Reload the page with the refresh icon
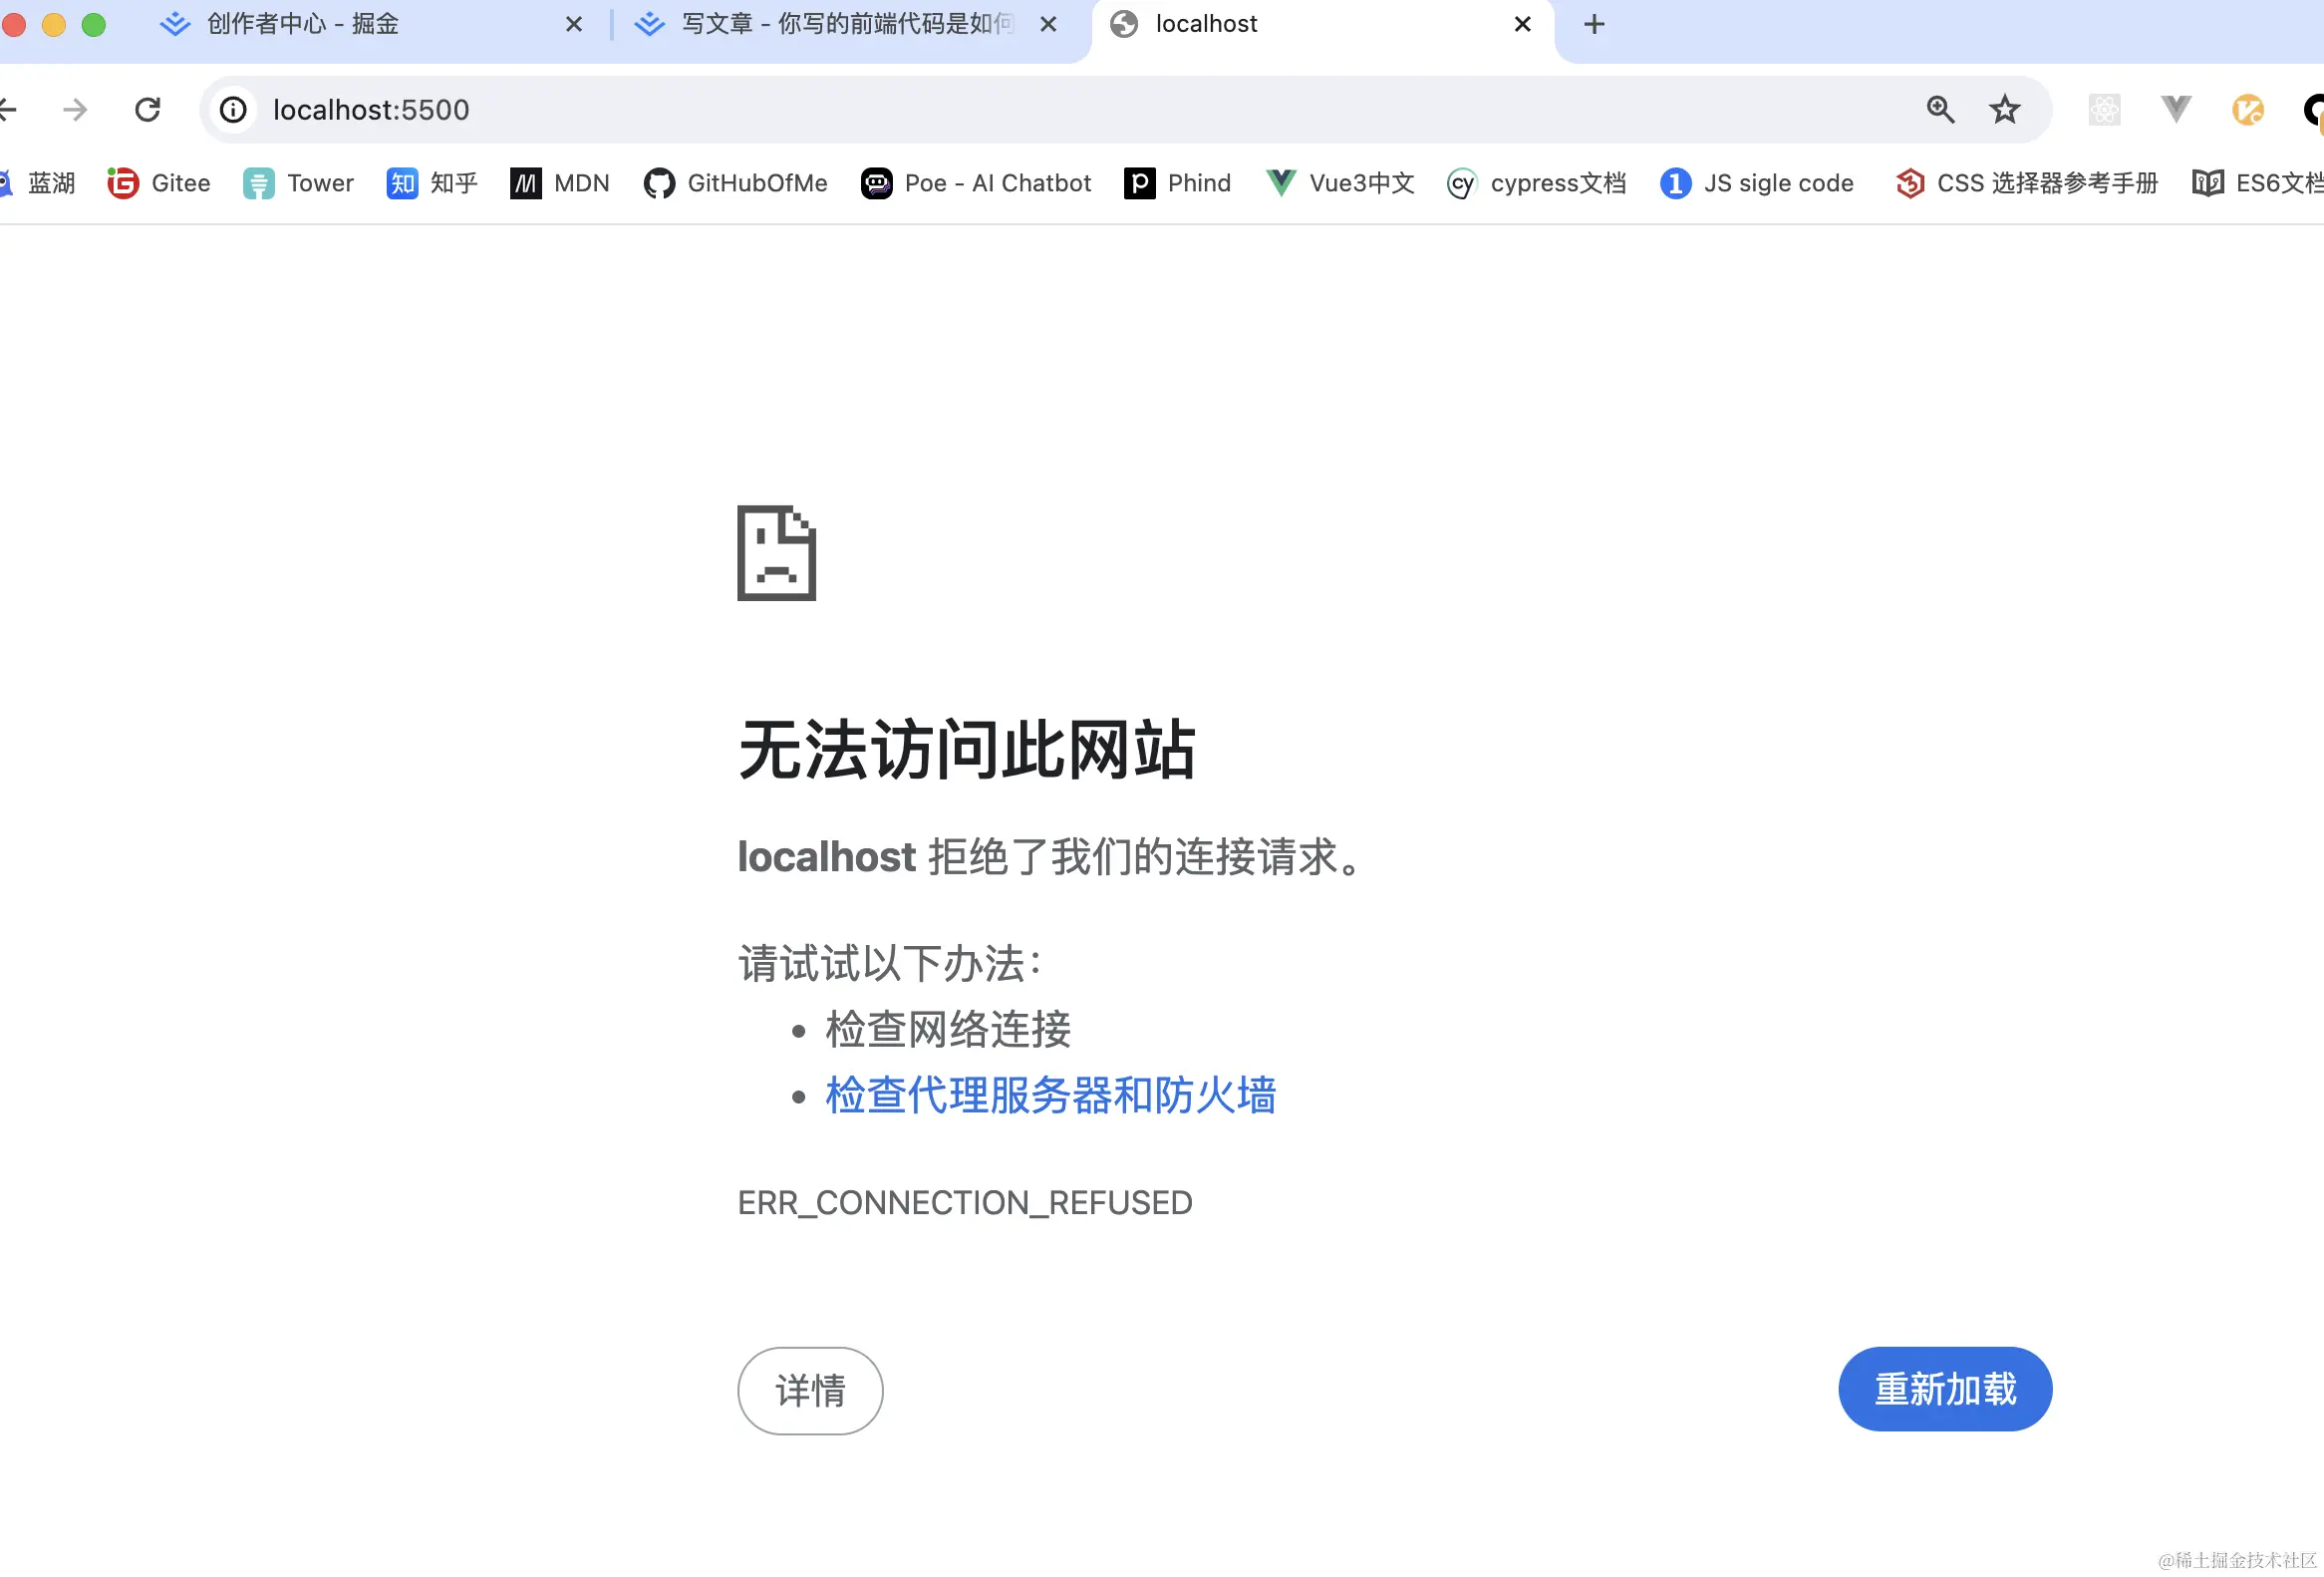 (x=148, y=109)
